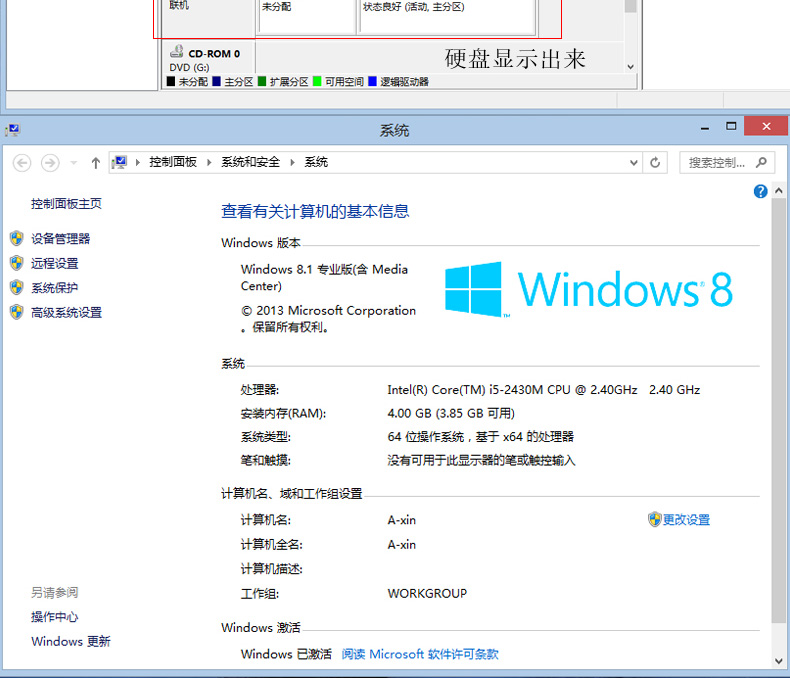This screenshot has height=678, width=790.
Task: Open 控制面板主页 link
Action: (66, 204)
